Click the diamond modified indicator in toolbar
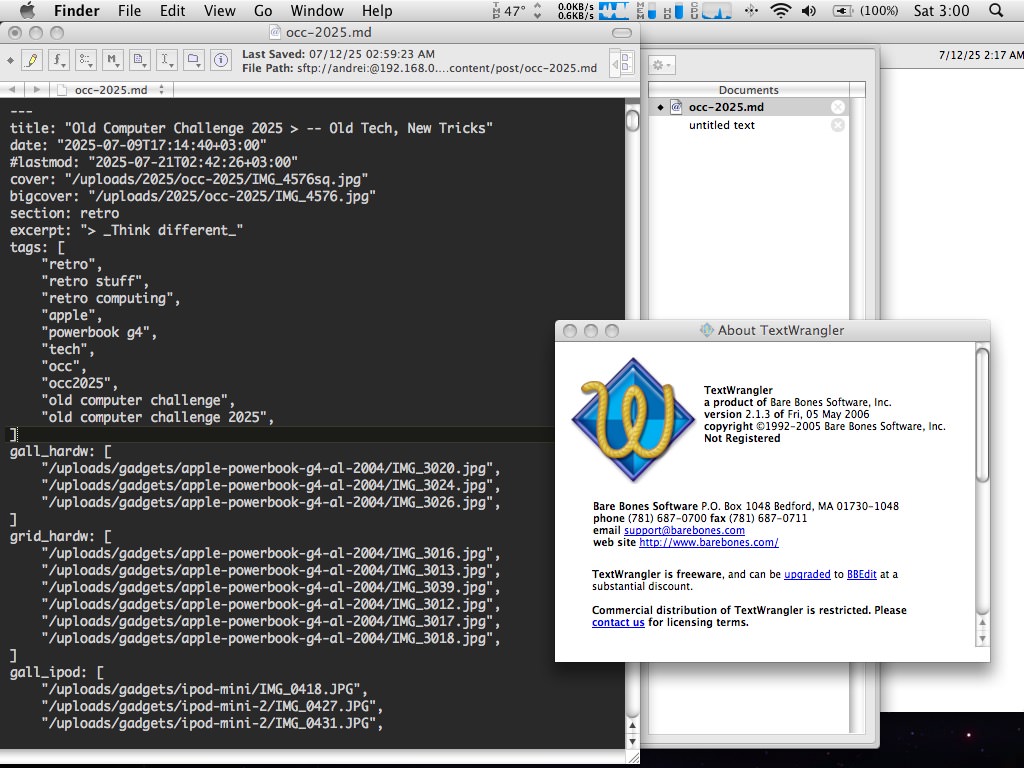Image resolution: width=1024 pixels, height=768 pixels. [10, 61]
